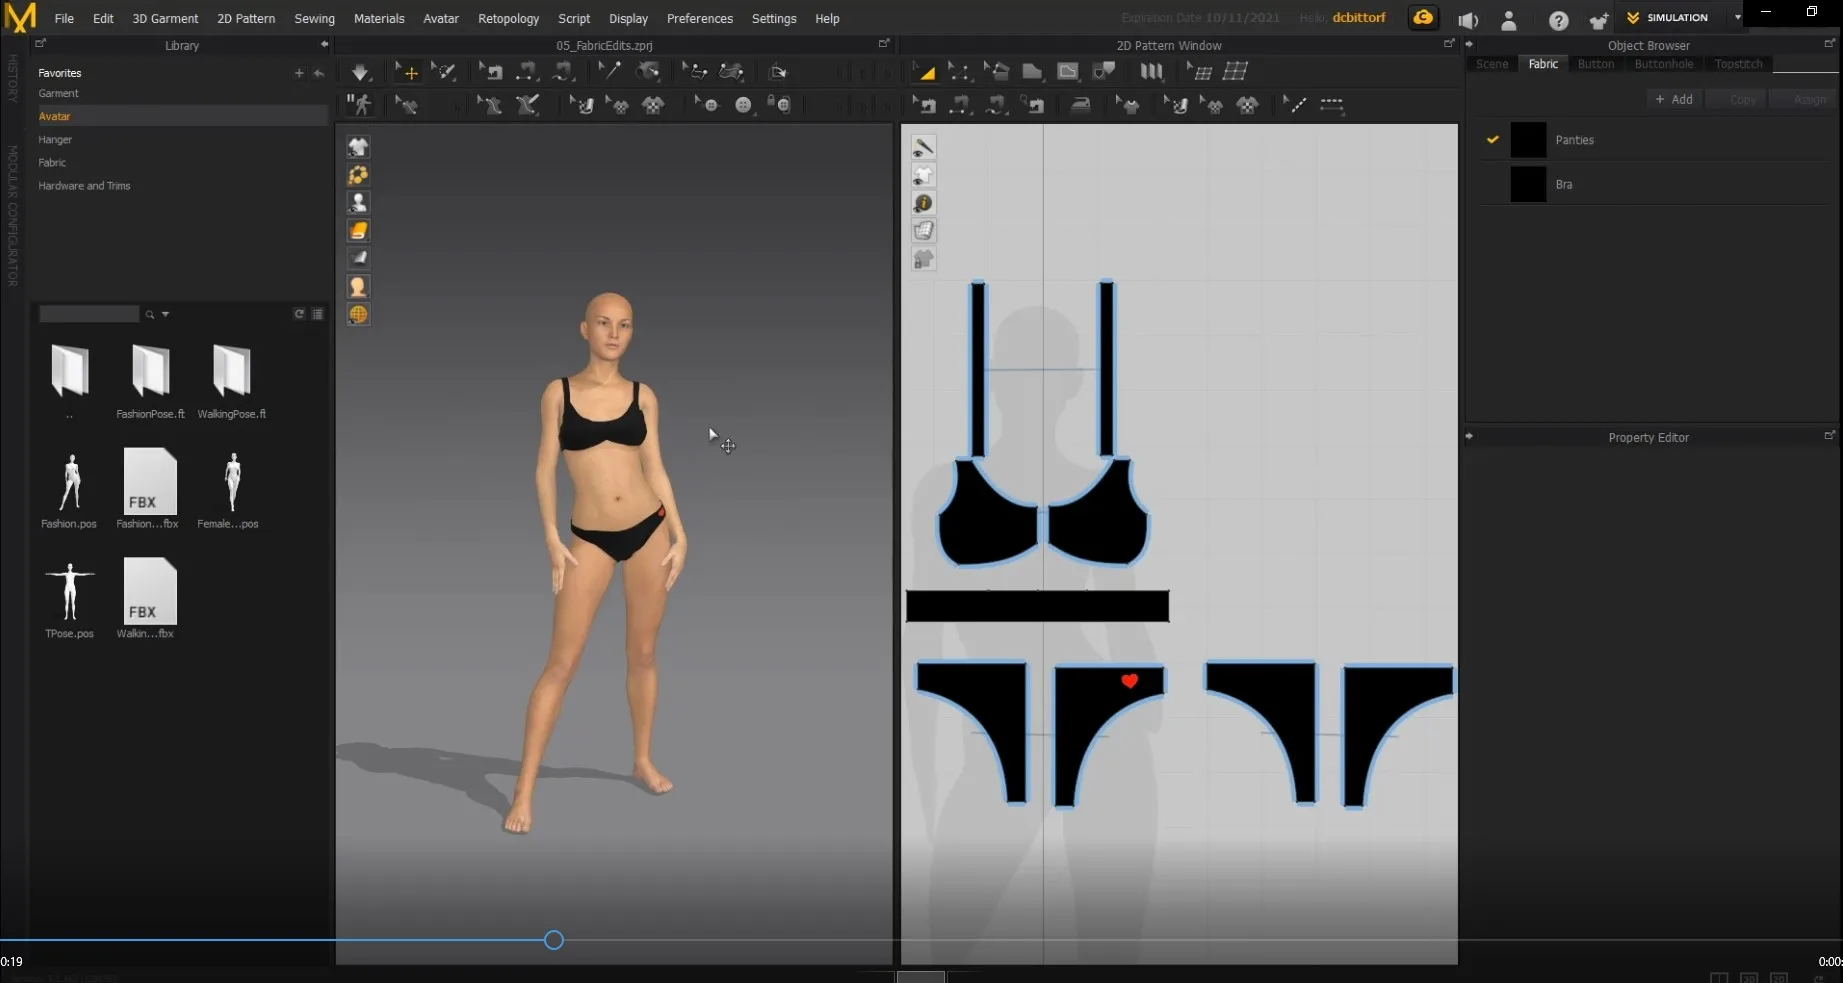Select the Transform Pattern tool

tap(925, 71)
